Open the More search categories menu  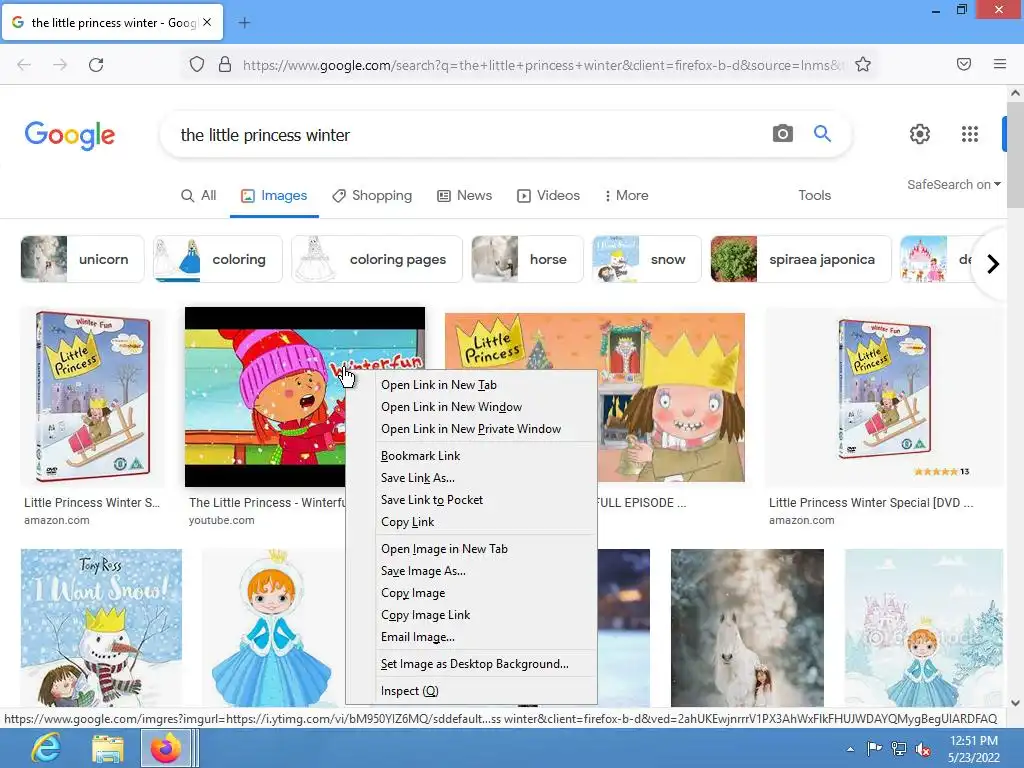pyautogui.click(x=626, y=195)
